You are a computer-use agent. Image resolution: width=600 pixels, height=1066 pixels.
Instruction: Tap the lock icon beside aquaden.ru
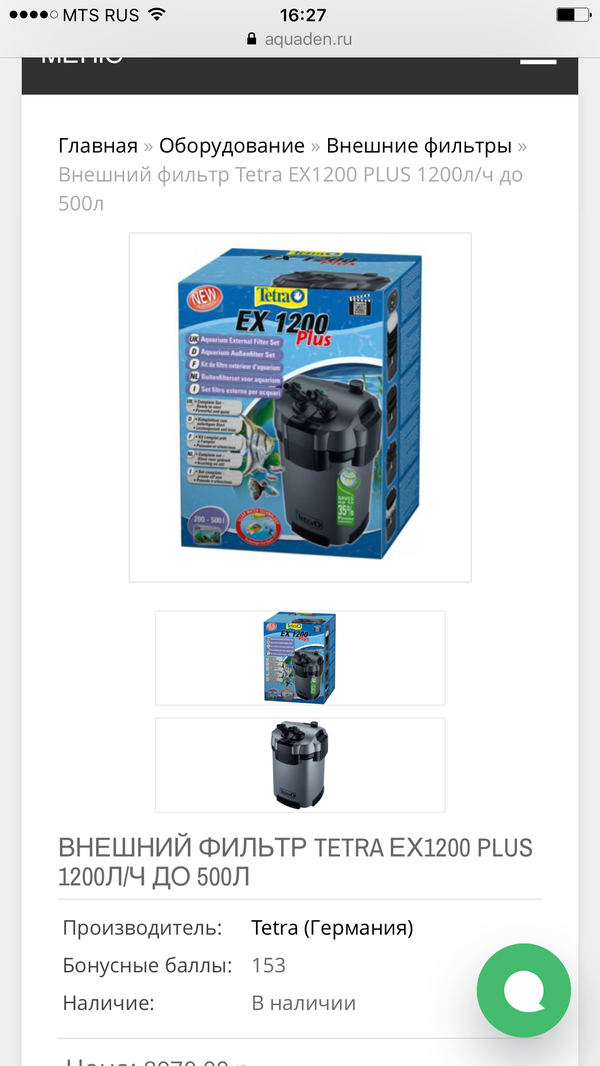pyautogui.click(x=252, y=39)
